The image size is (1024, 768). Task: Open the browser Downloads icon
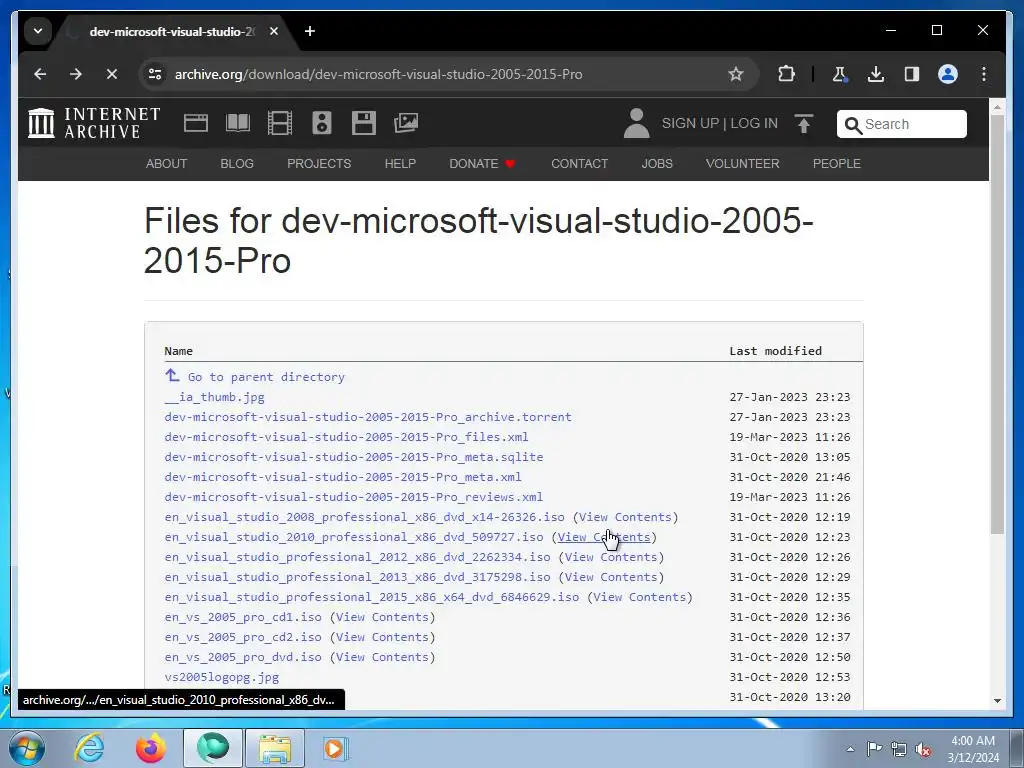(876, 74)
